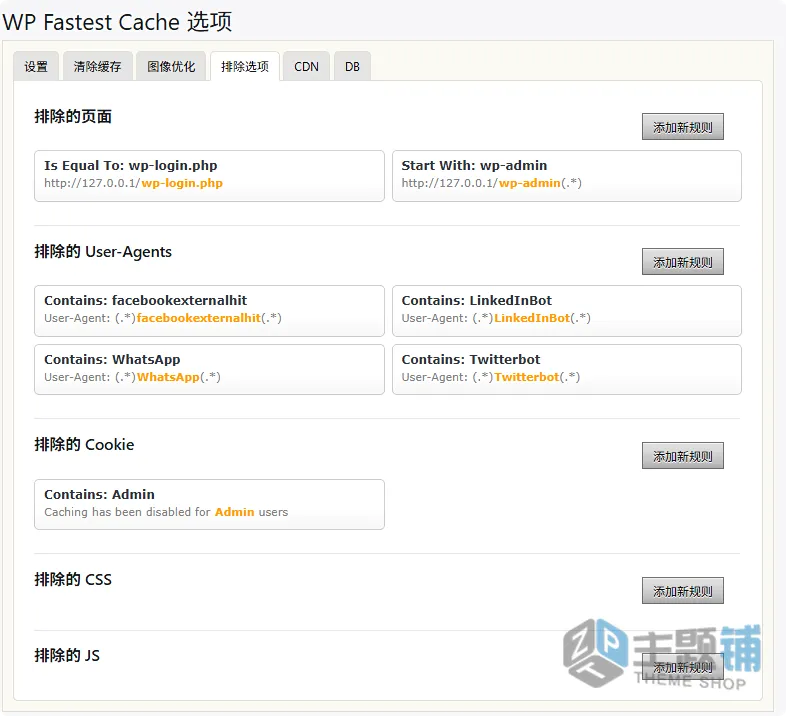The image size is (786, 716).
Task: Click the 排除的 CSS heading
Action: pos(73,579)
